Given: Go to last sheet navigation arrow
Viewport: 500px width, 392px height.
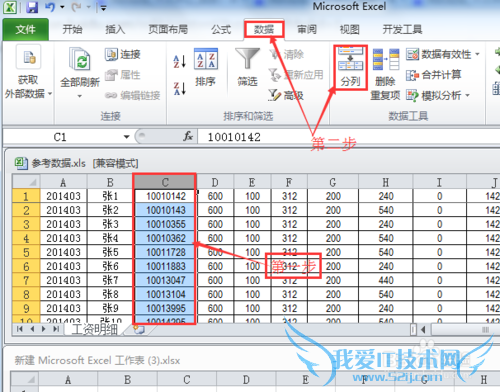Looking at the screenshot, I should tap(56, 329).
